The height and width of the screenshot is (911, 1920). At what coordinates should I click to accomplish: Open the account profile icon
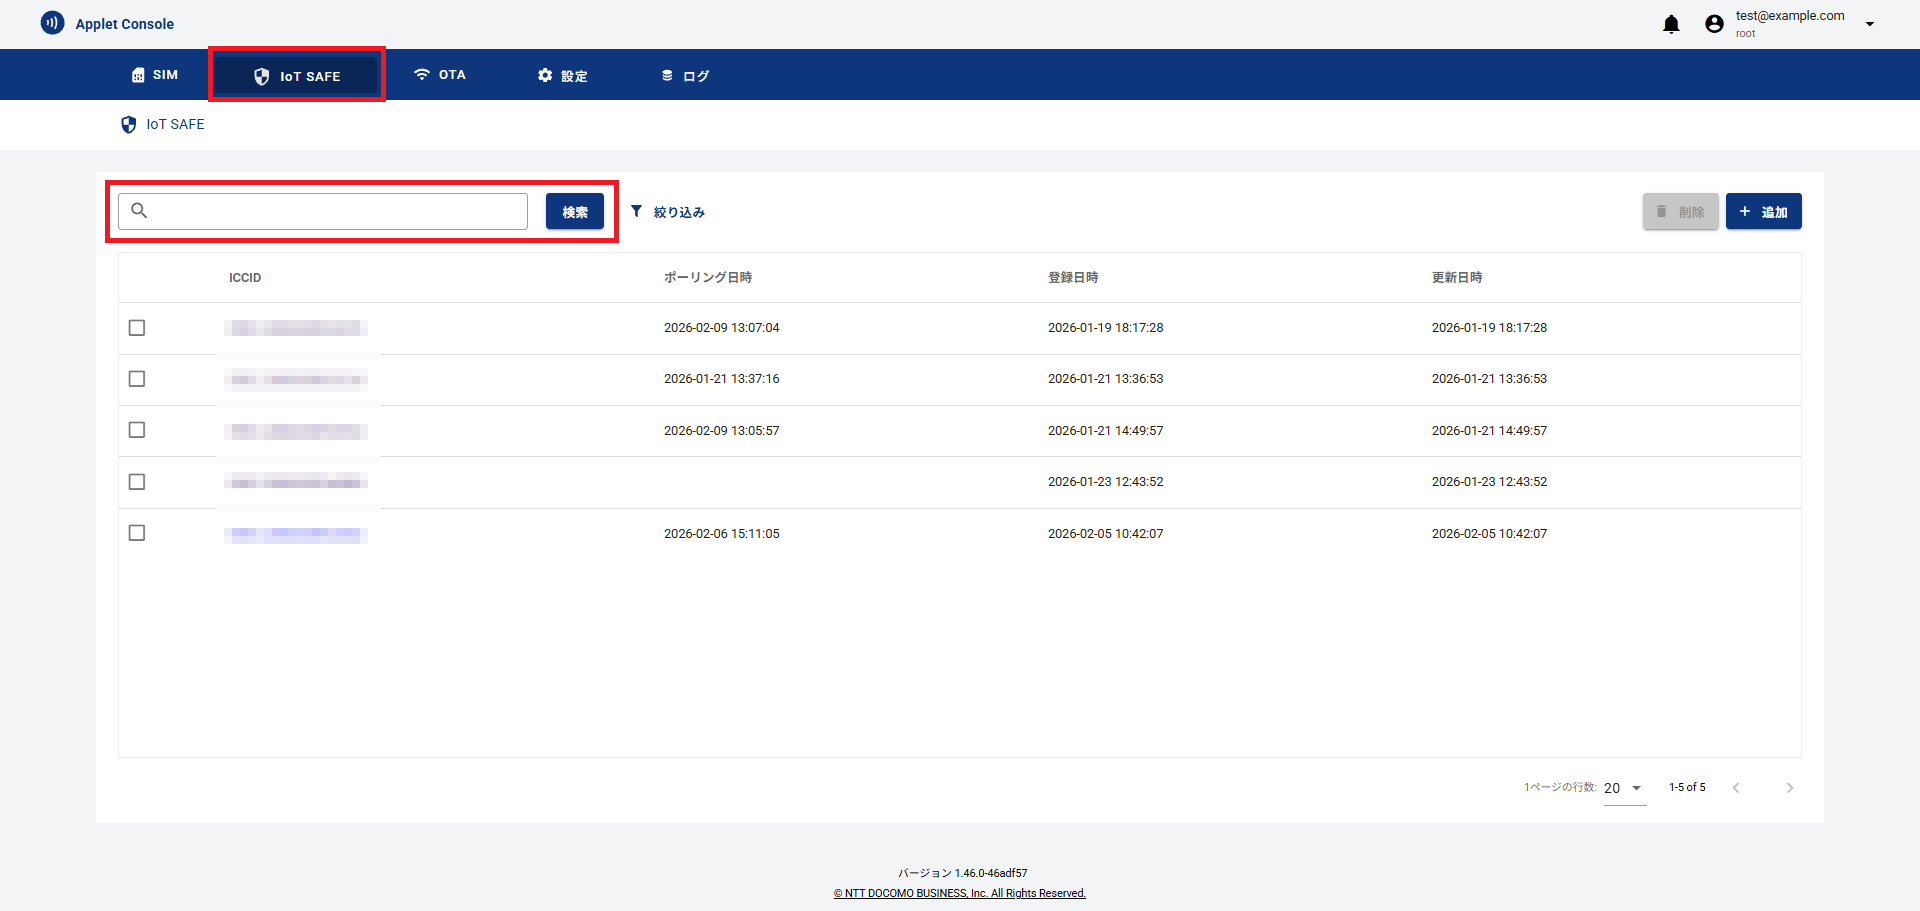pos(1714,23)
